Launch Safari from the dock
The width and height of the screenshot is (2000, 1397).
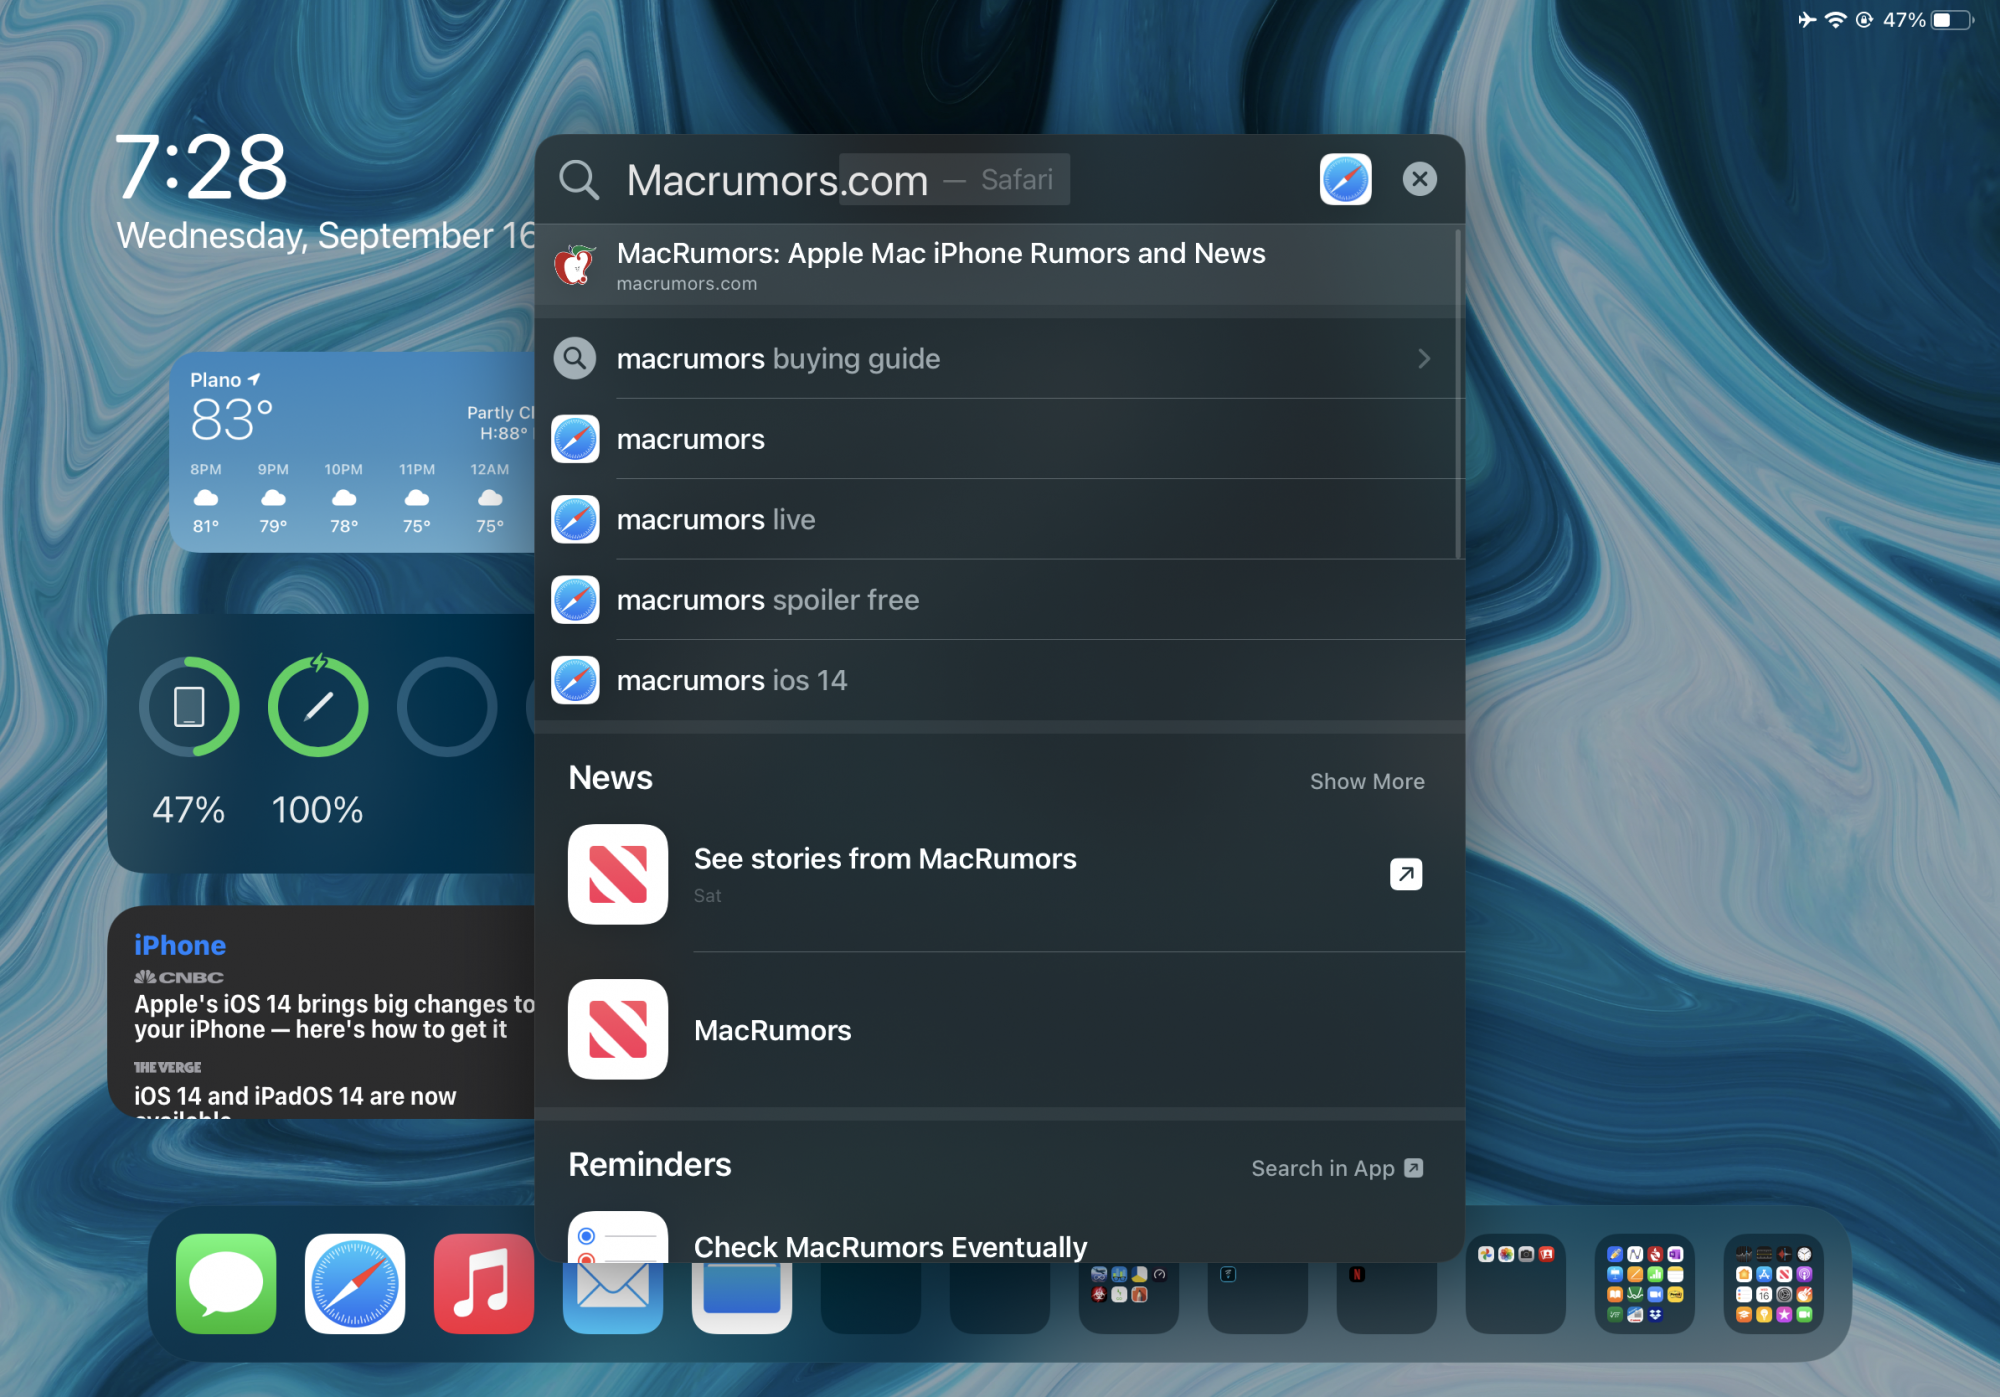[x=355, y=1283]
